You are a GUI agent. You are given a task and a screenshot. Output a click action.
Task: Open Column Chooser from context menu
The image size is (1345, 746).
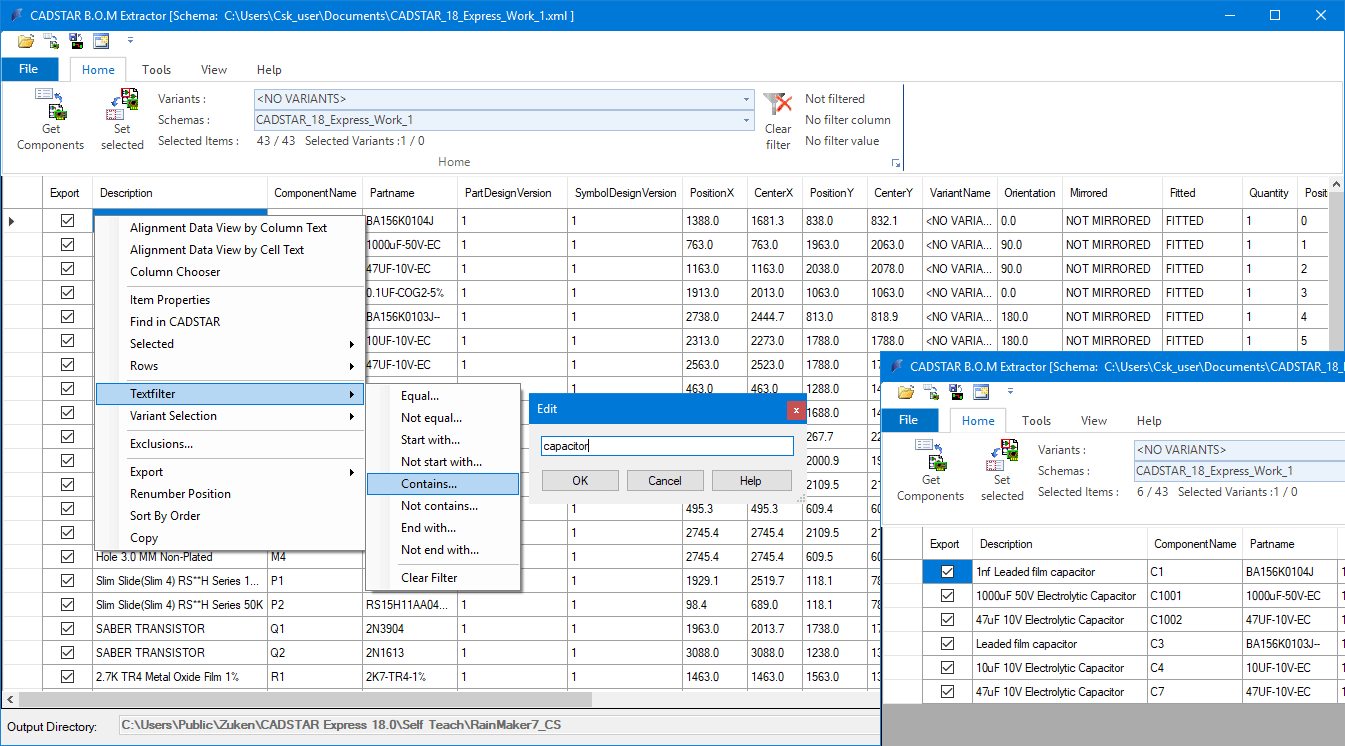click(x=231, y=272)
